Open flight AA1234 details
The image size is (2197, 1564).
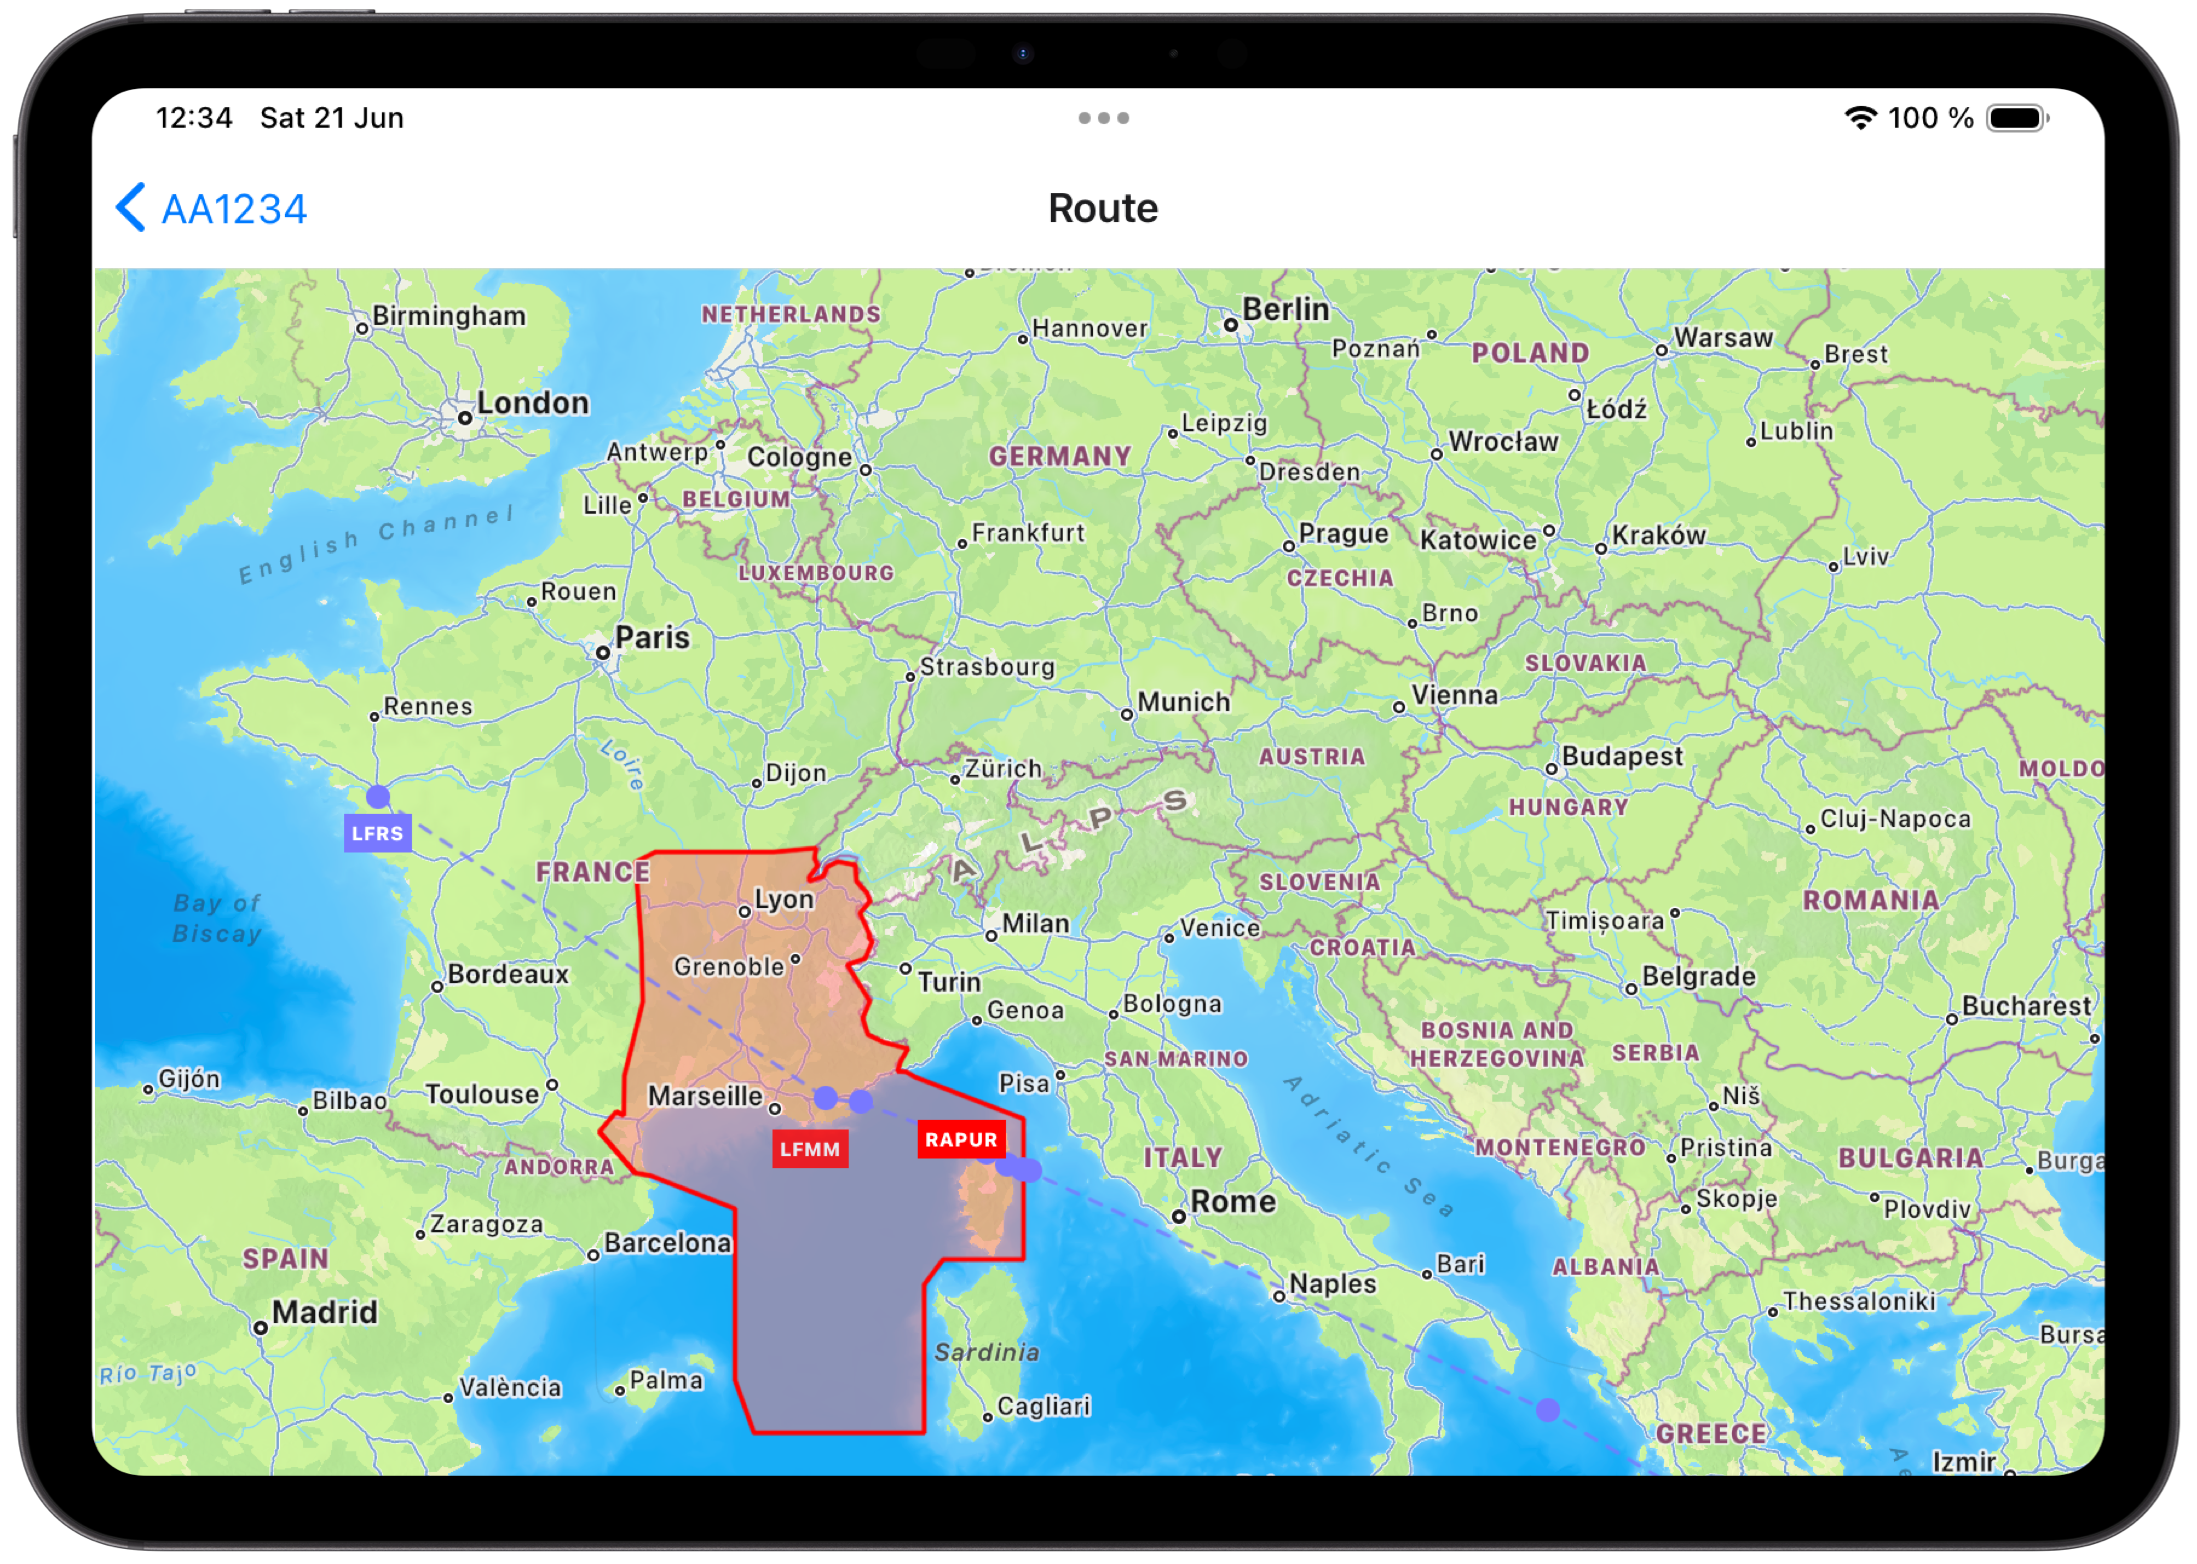[234, 208]
